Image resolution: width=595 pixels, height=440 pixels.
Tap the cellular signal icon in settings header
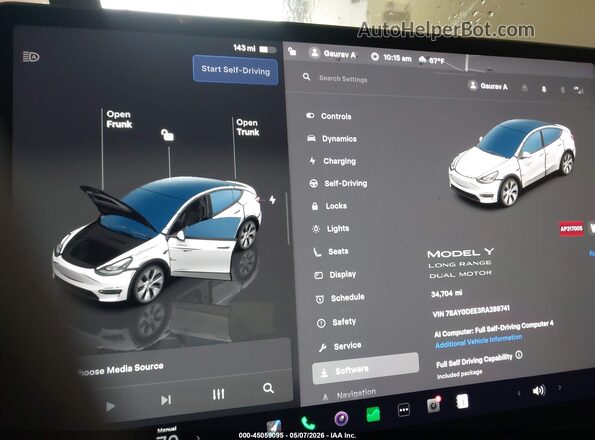point(578,90)
